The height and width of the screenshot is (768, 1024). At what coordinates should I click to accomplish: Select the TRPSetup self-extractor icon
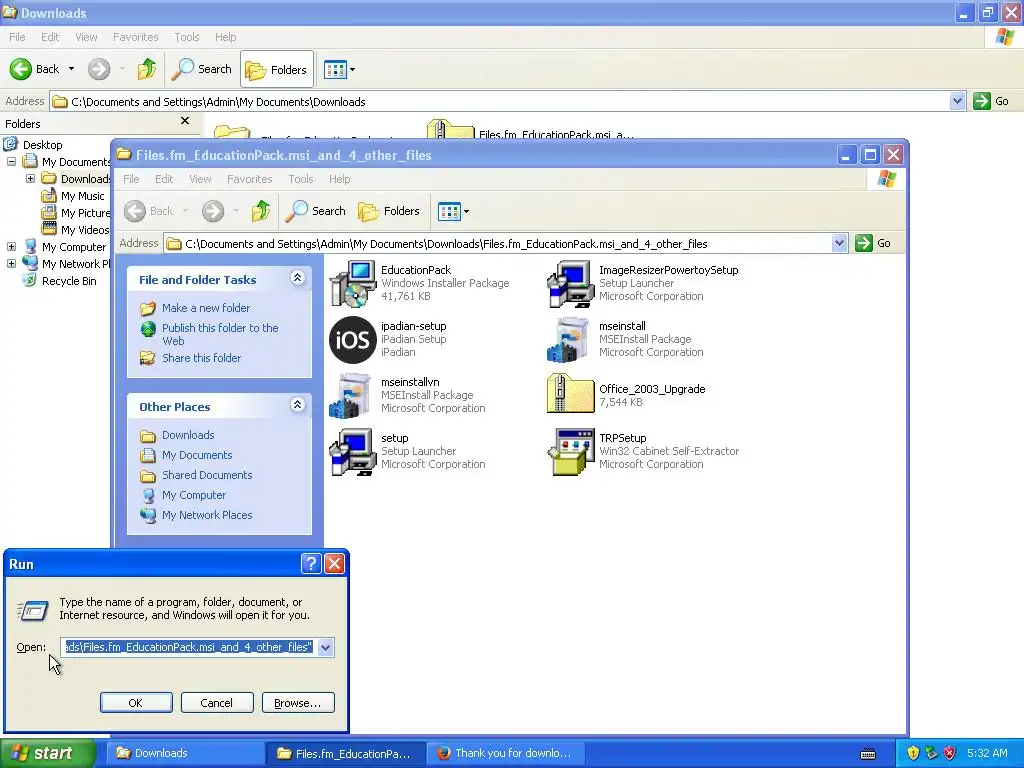[571, 452]
